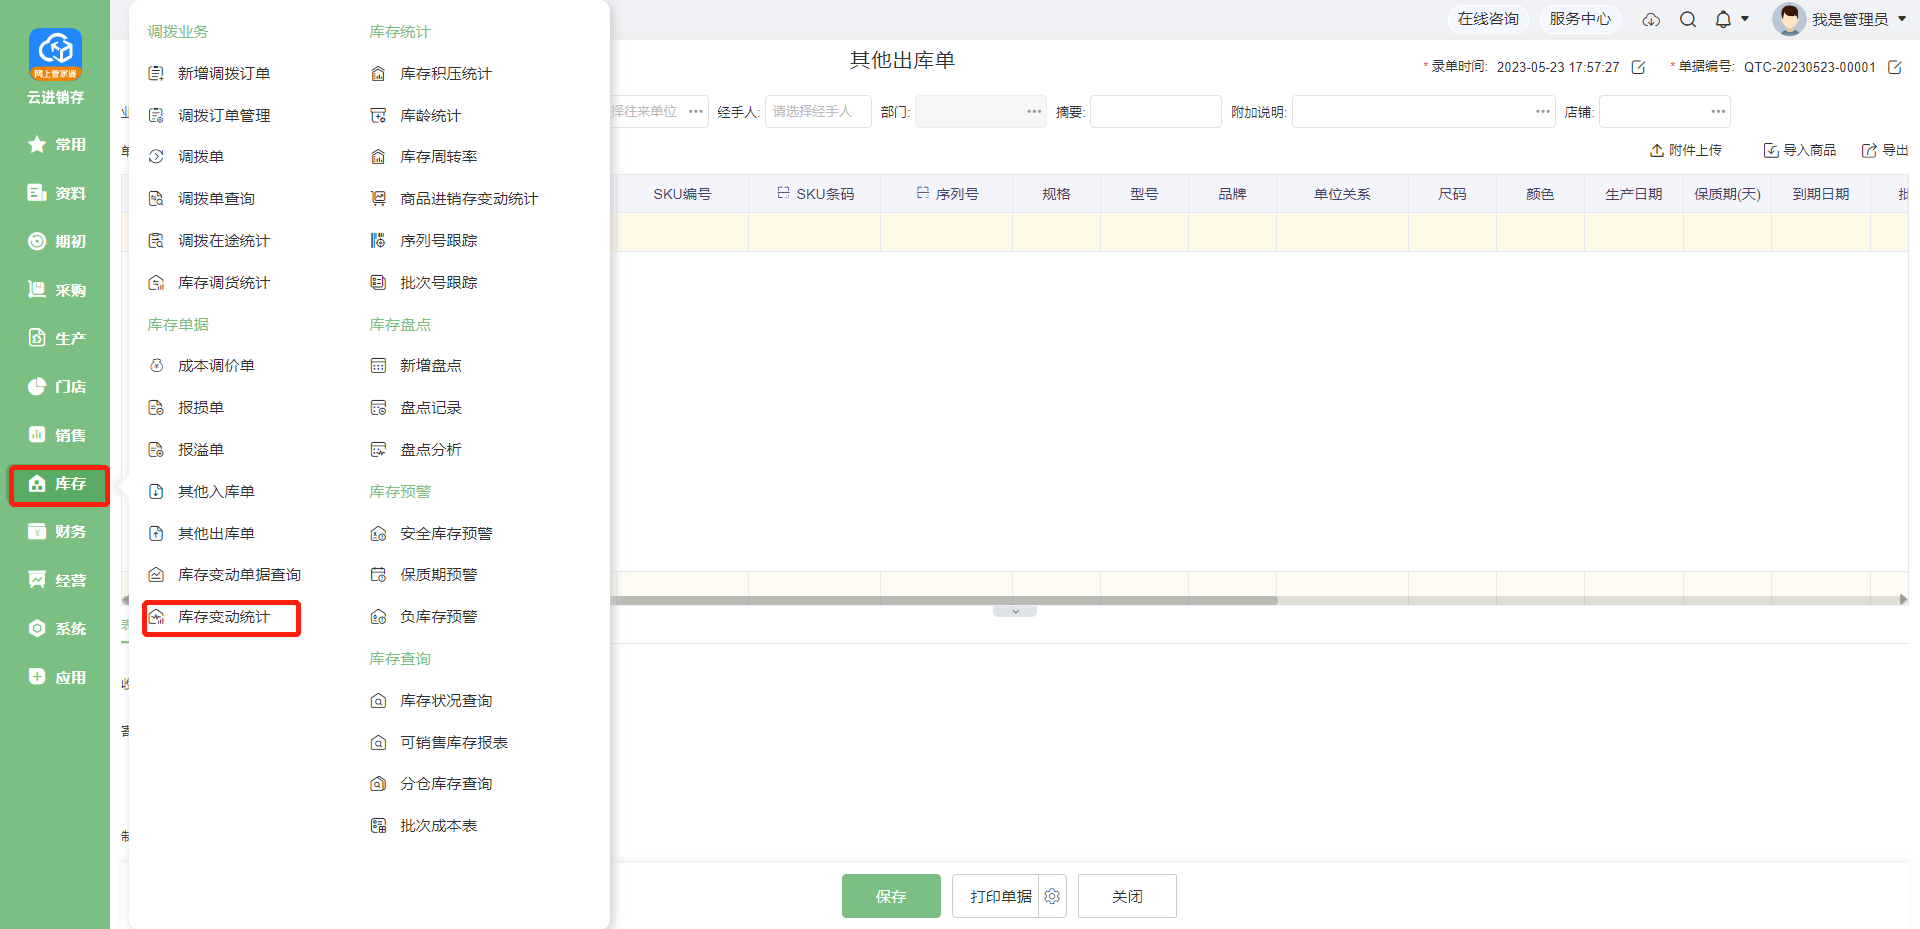
Task: Open 成本调价单 menu item
Action: click(x=202, y=365)
